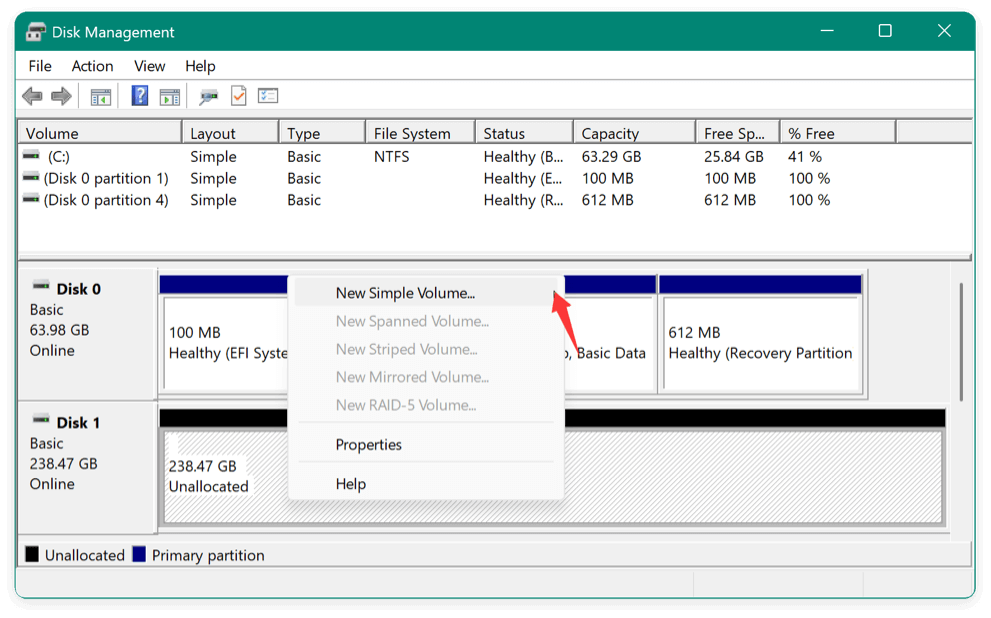Click the disk magnifier toolbar icon
Viewport: 991px width, 618px height.
209,95
